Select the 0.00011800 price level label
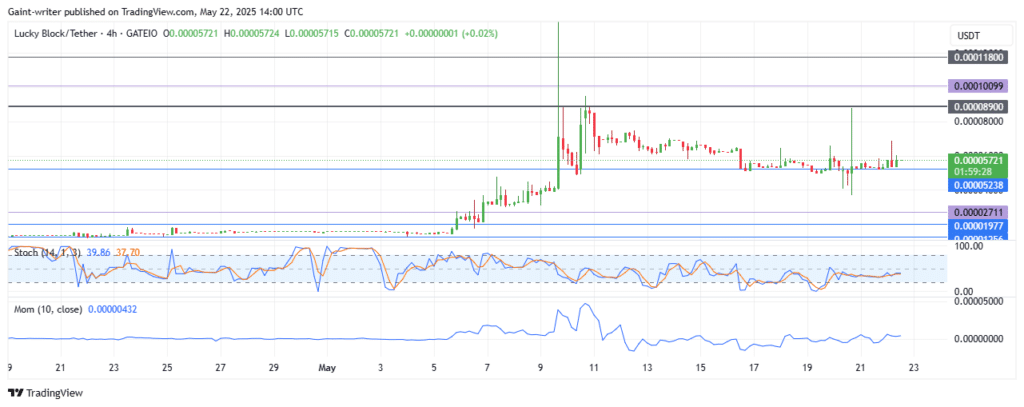 976,57
